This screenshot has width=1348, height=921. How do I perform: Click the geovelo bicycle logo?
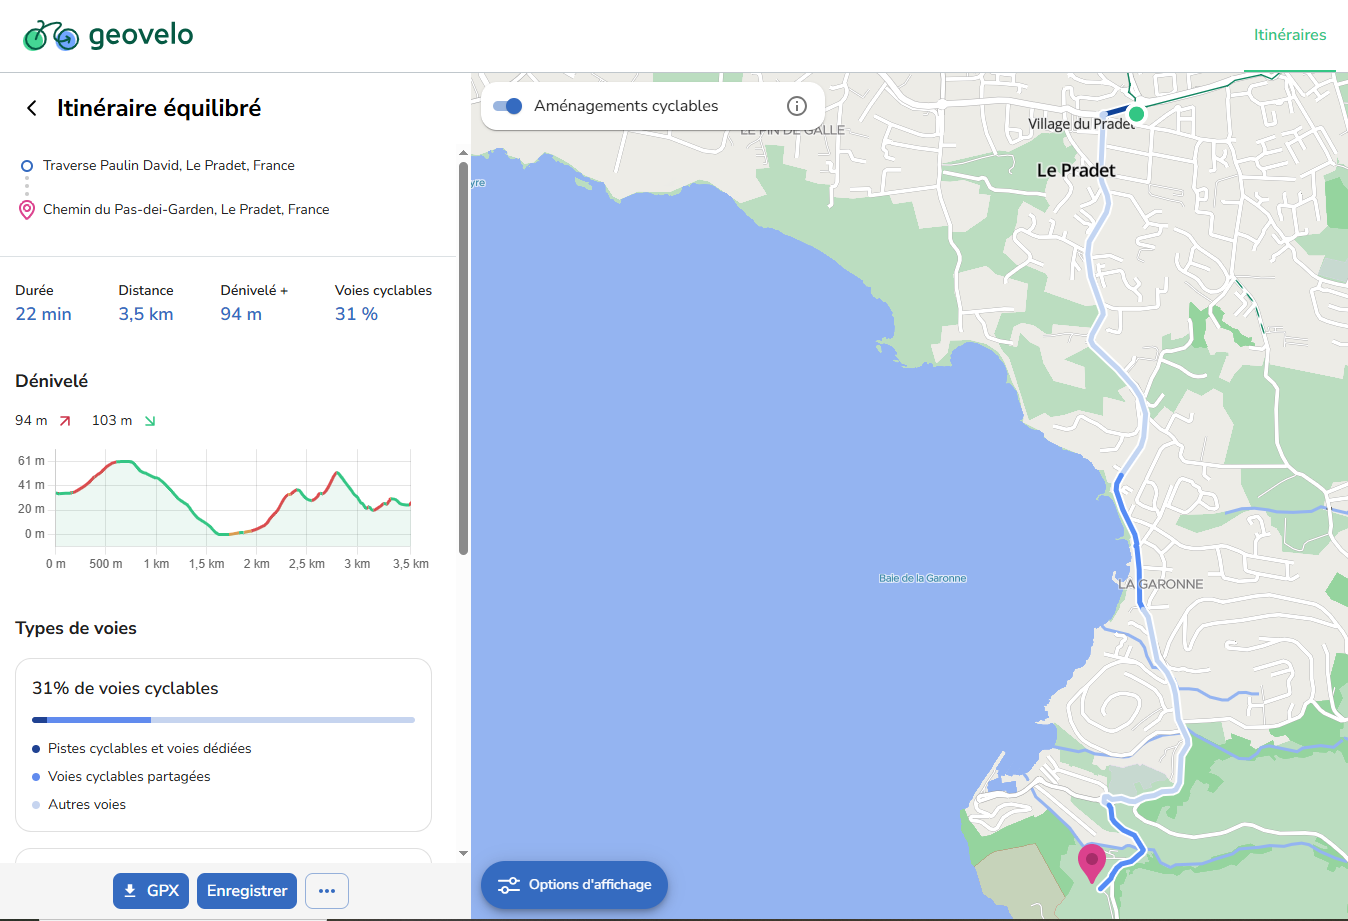(51, 36)
